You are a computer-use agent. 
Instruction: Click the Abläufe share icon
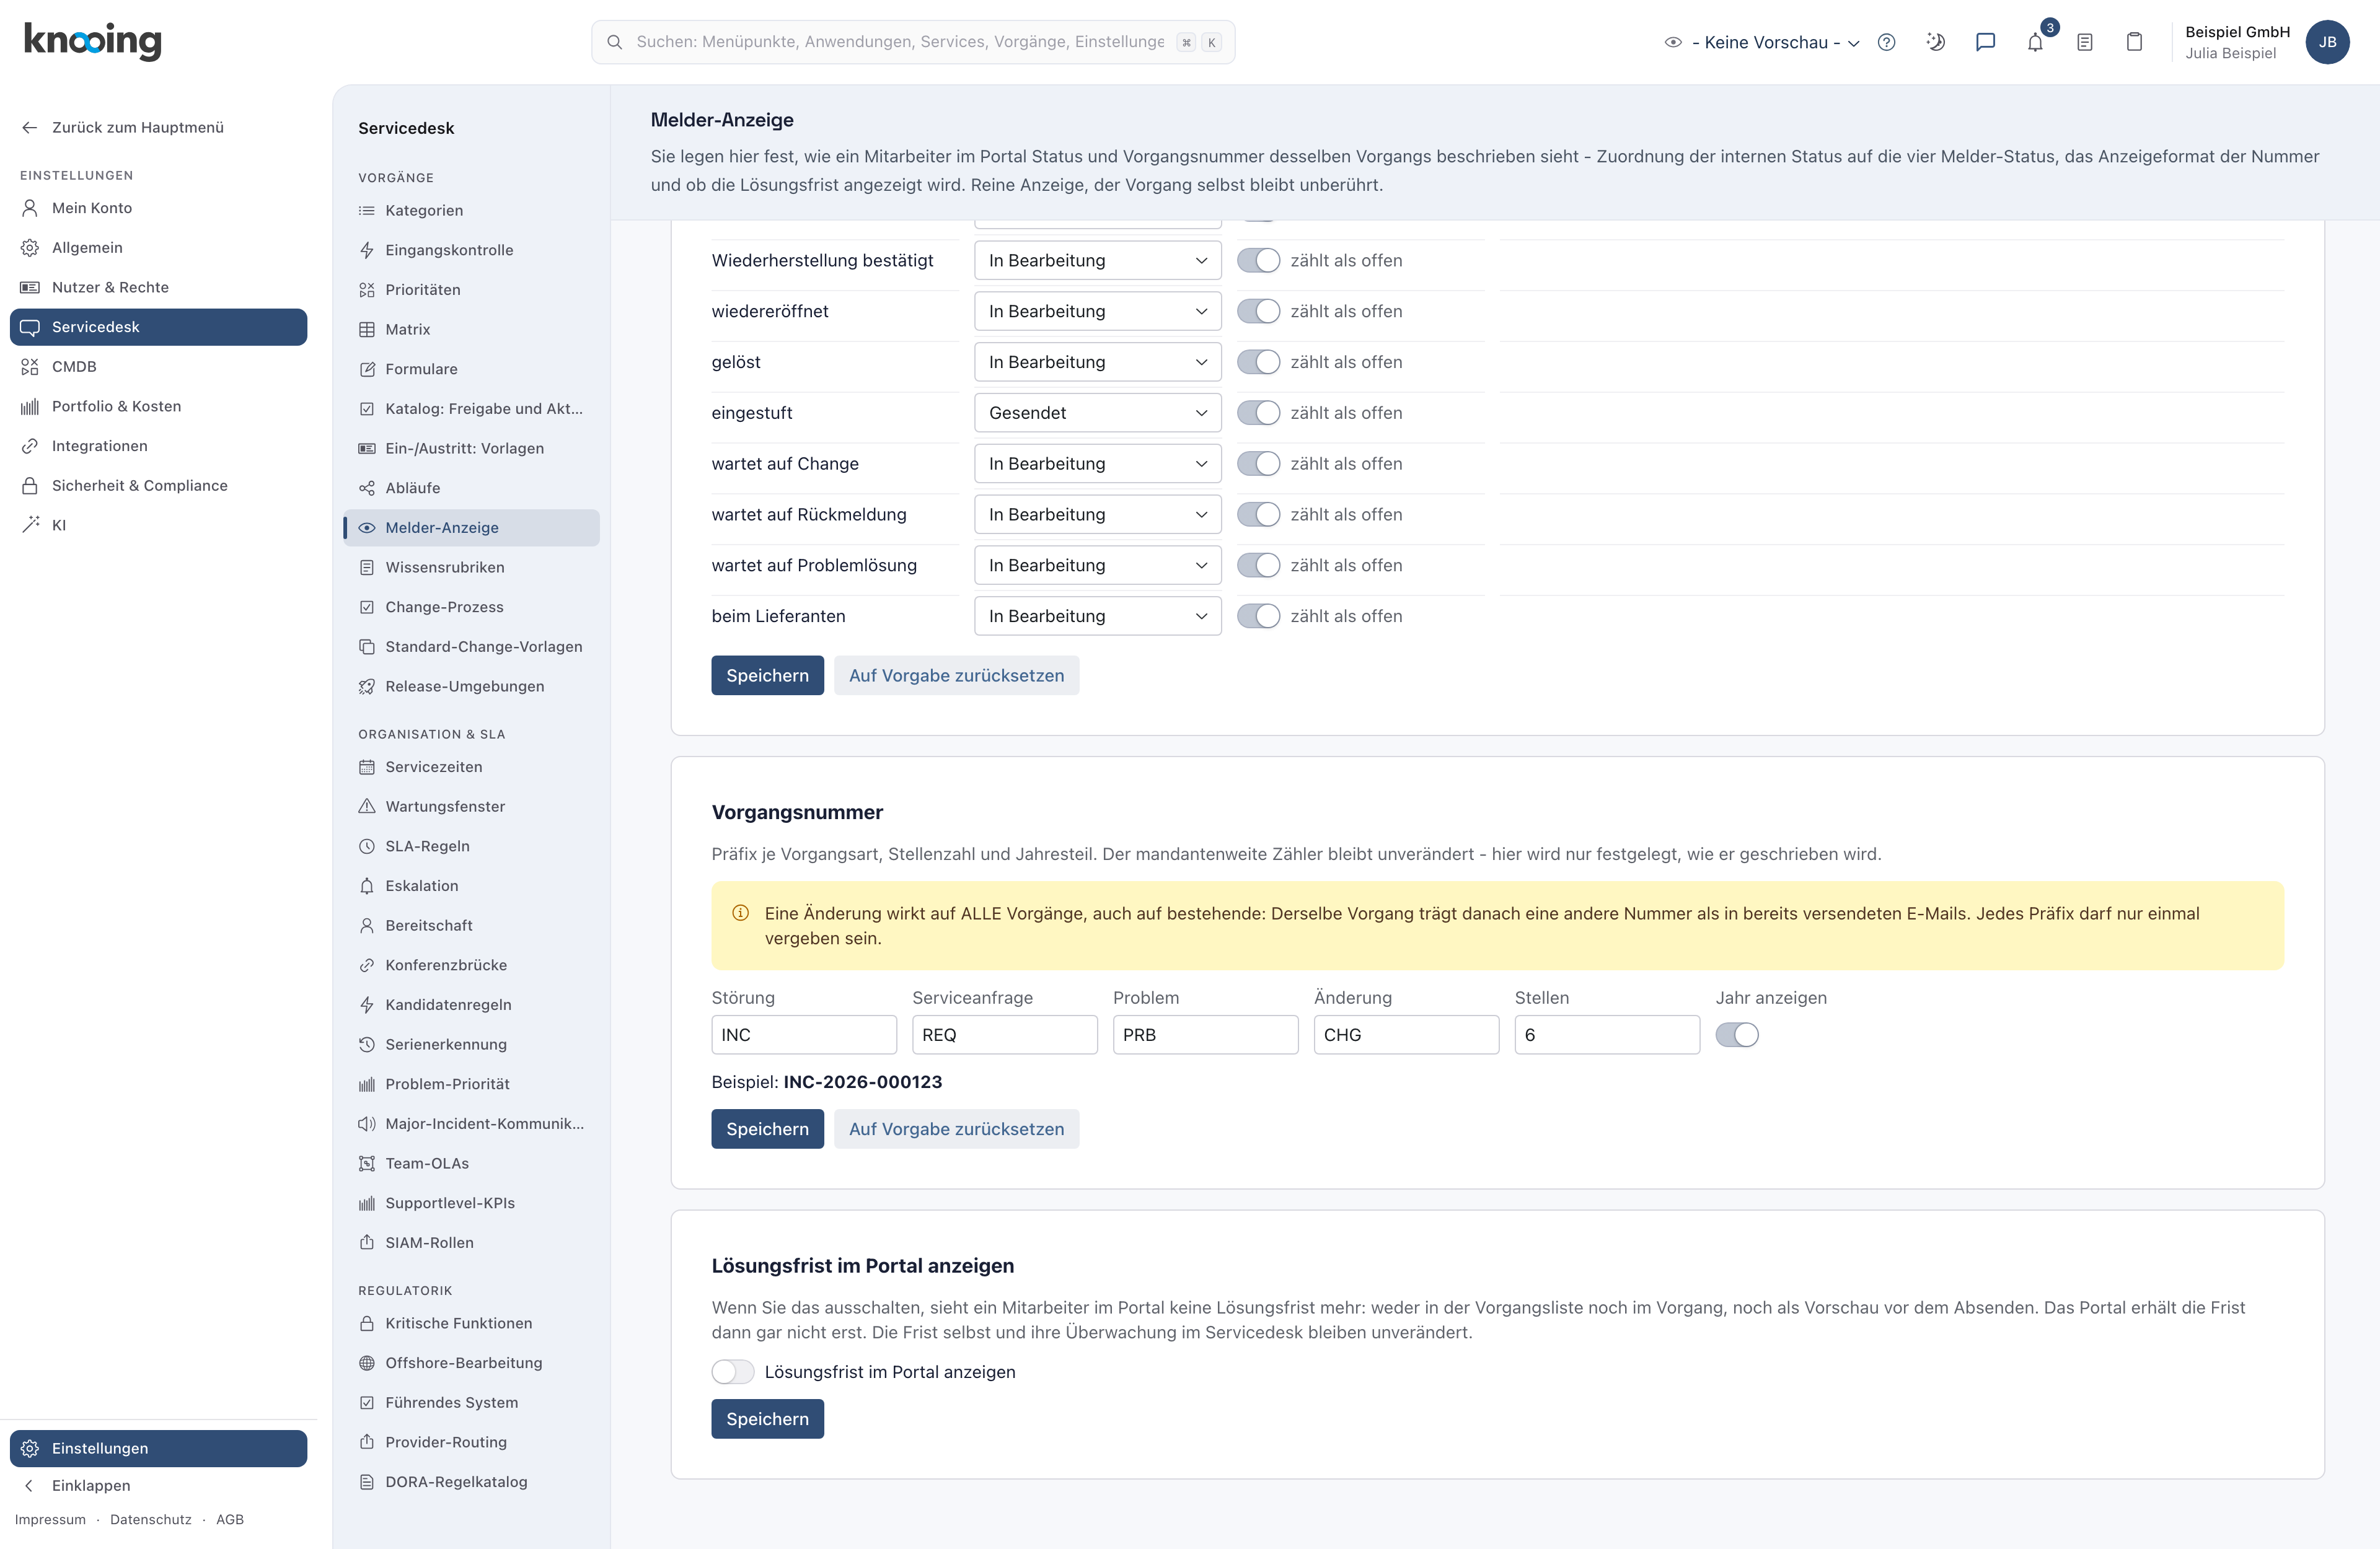click(x=367, y=488)
